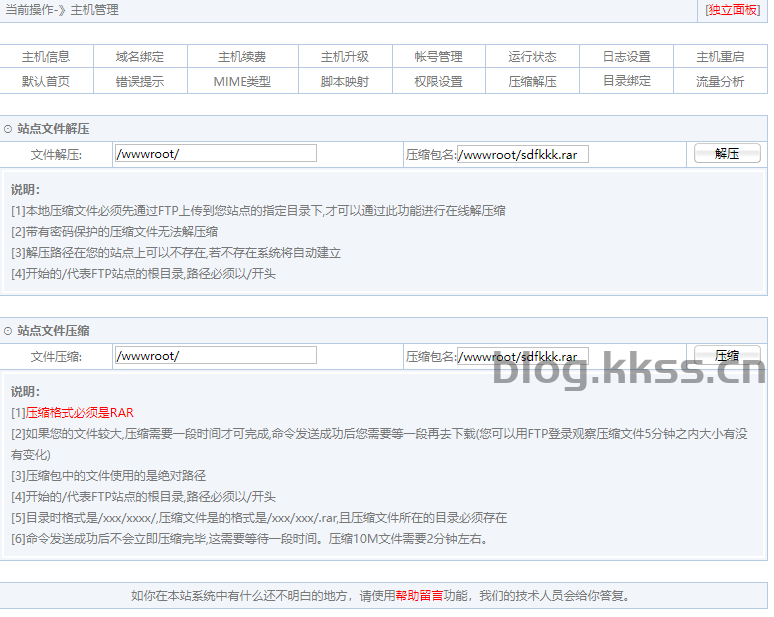Focus the 文件解压 path input field
This screenshot has height=617, width=774.
(215, 154)
